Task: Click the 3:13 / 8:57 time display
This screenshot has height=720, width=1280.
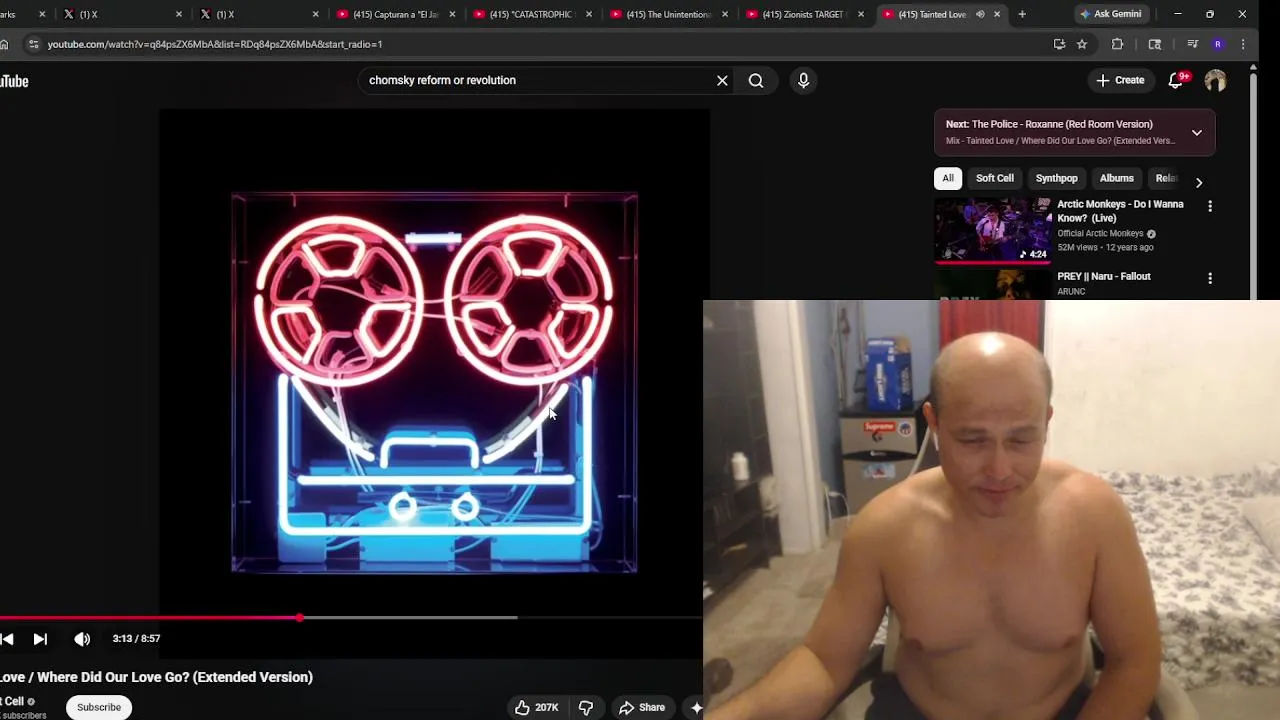Action: point(136,638)
